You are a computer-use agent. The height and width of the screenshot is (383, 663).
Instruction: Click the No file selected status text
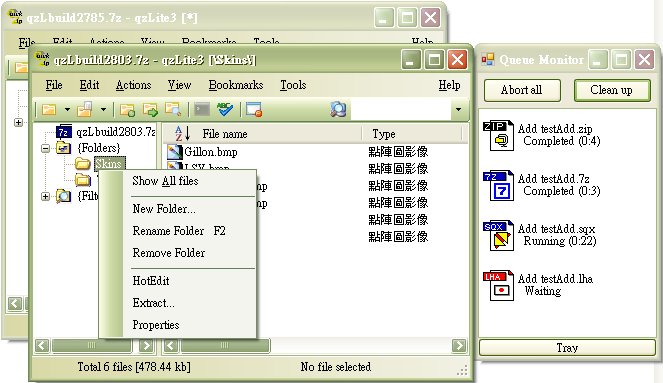click(336, 367)
